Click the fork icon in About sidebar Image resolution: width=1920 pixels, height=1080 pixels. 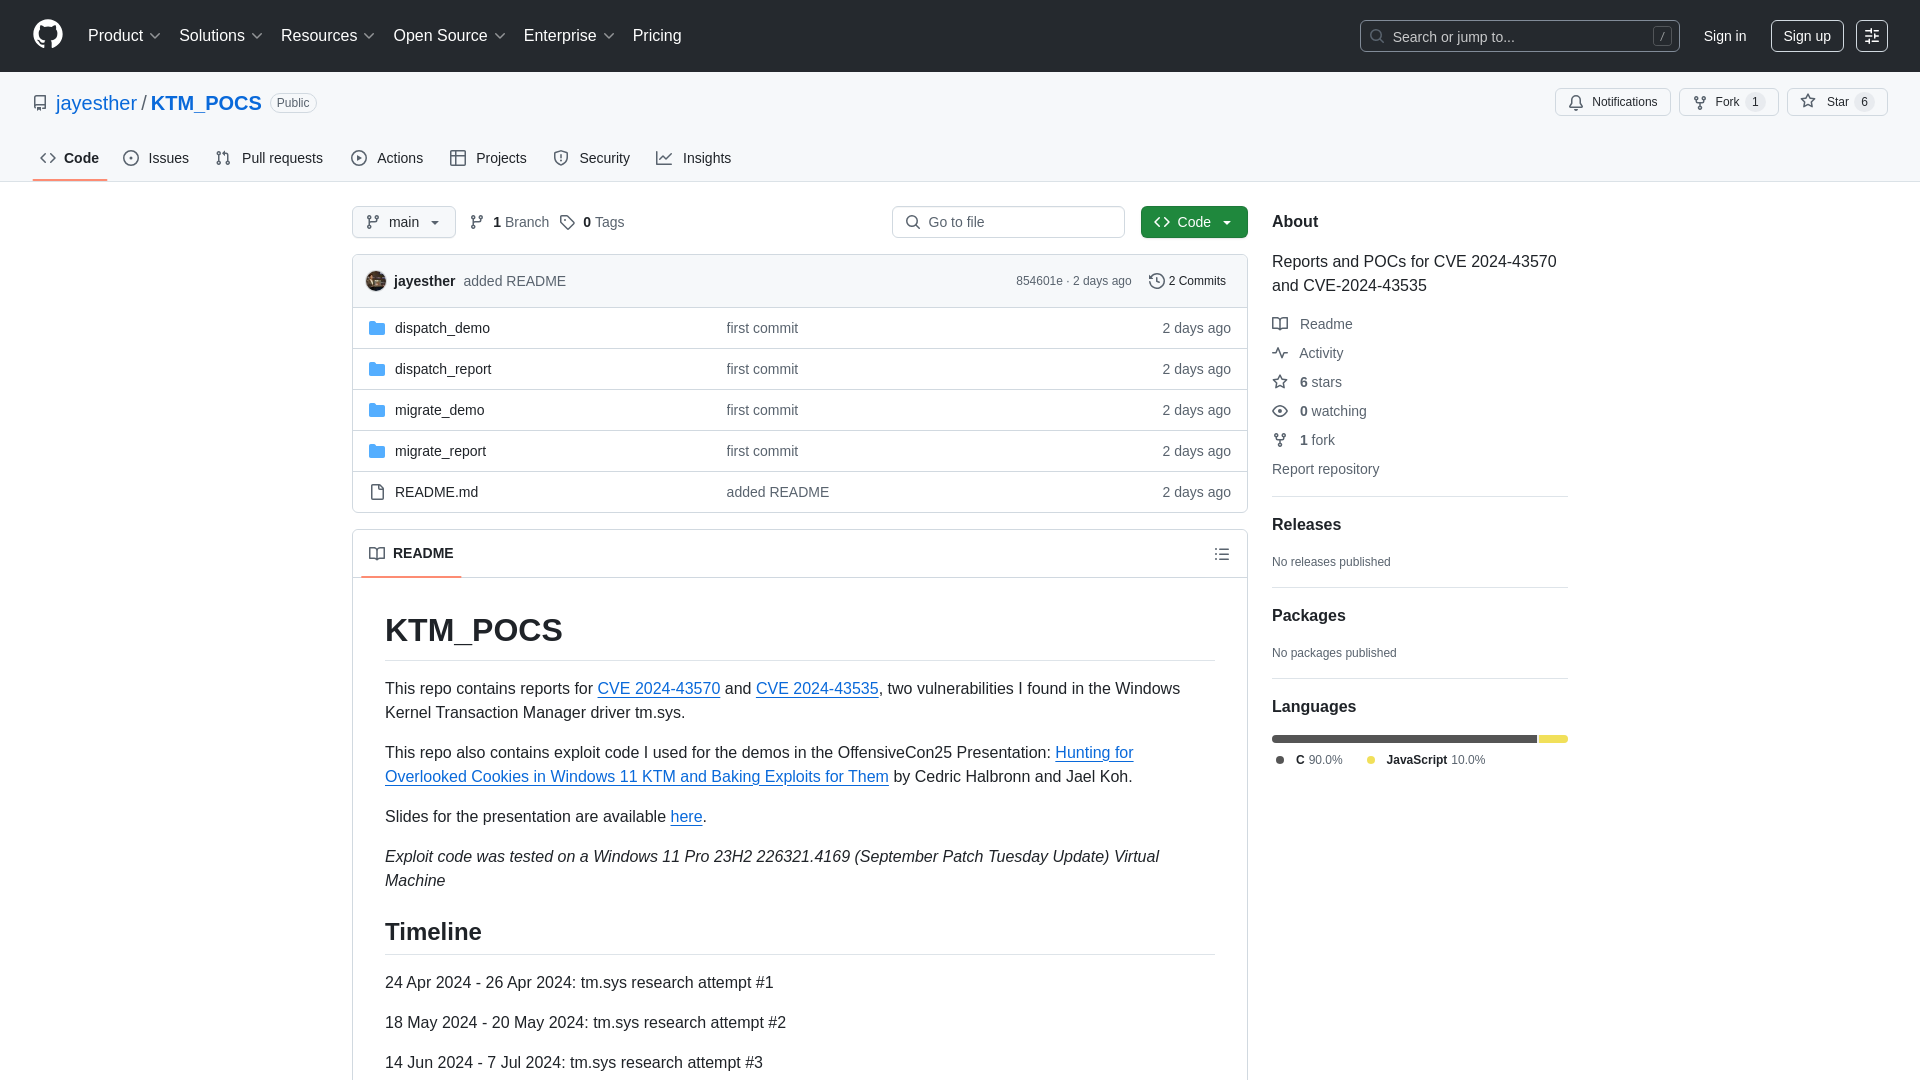[x=1280, y=440]
